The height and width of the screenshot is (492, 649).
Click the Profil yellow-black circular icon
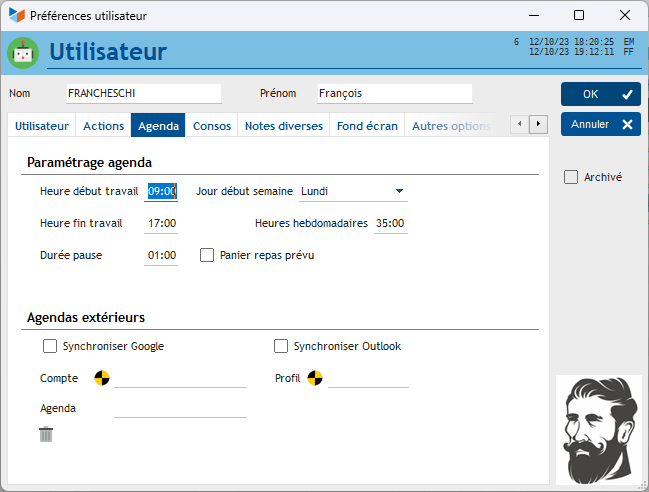pos(315,378)
